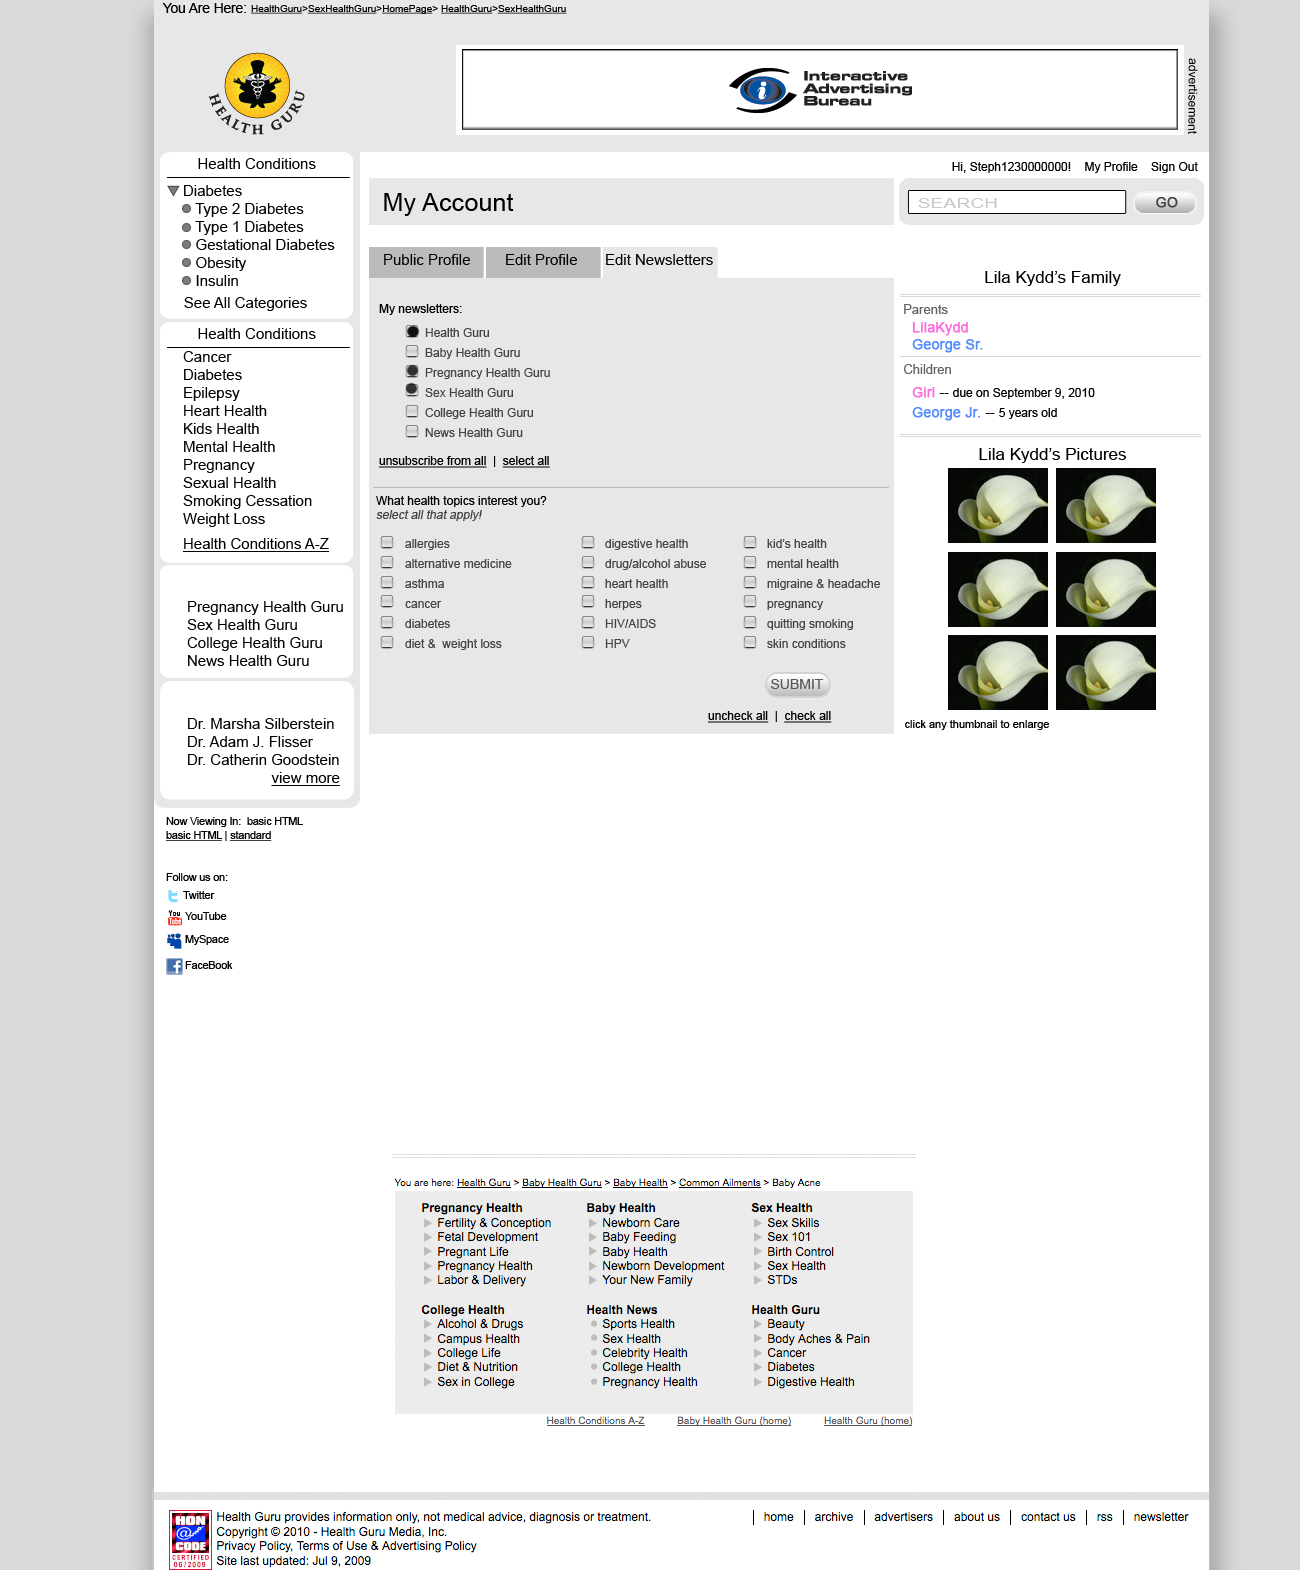Image resolution: width=1300 pixels, height=1570 pixels.
Task: Switch to standard viewing mode
Action: (250, 836)
